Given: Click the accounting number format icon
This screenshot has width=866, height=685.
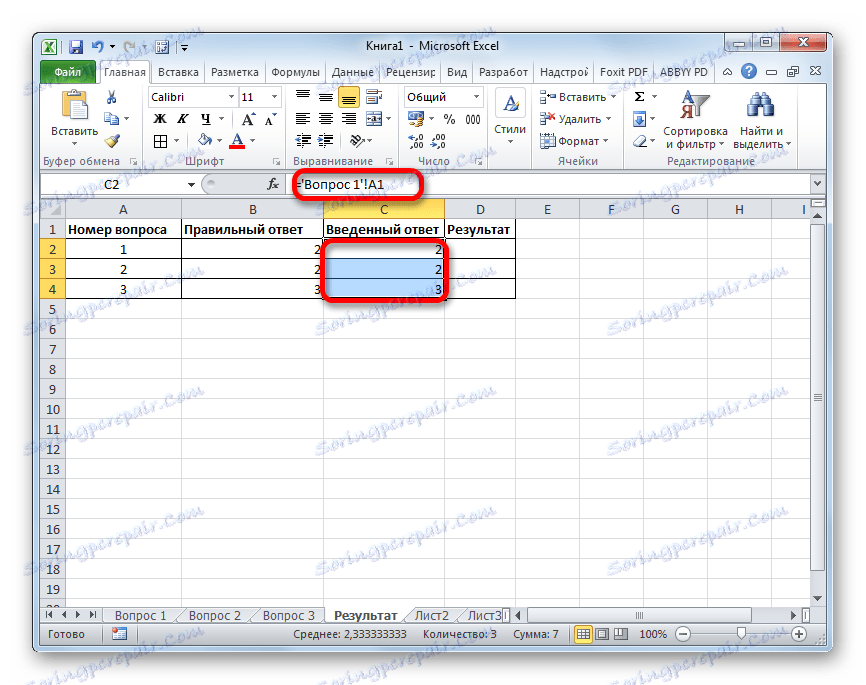Looking at the screenshot, I should pos(415,119).
